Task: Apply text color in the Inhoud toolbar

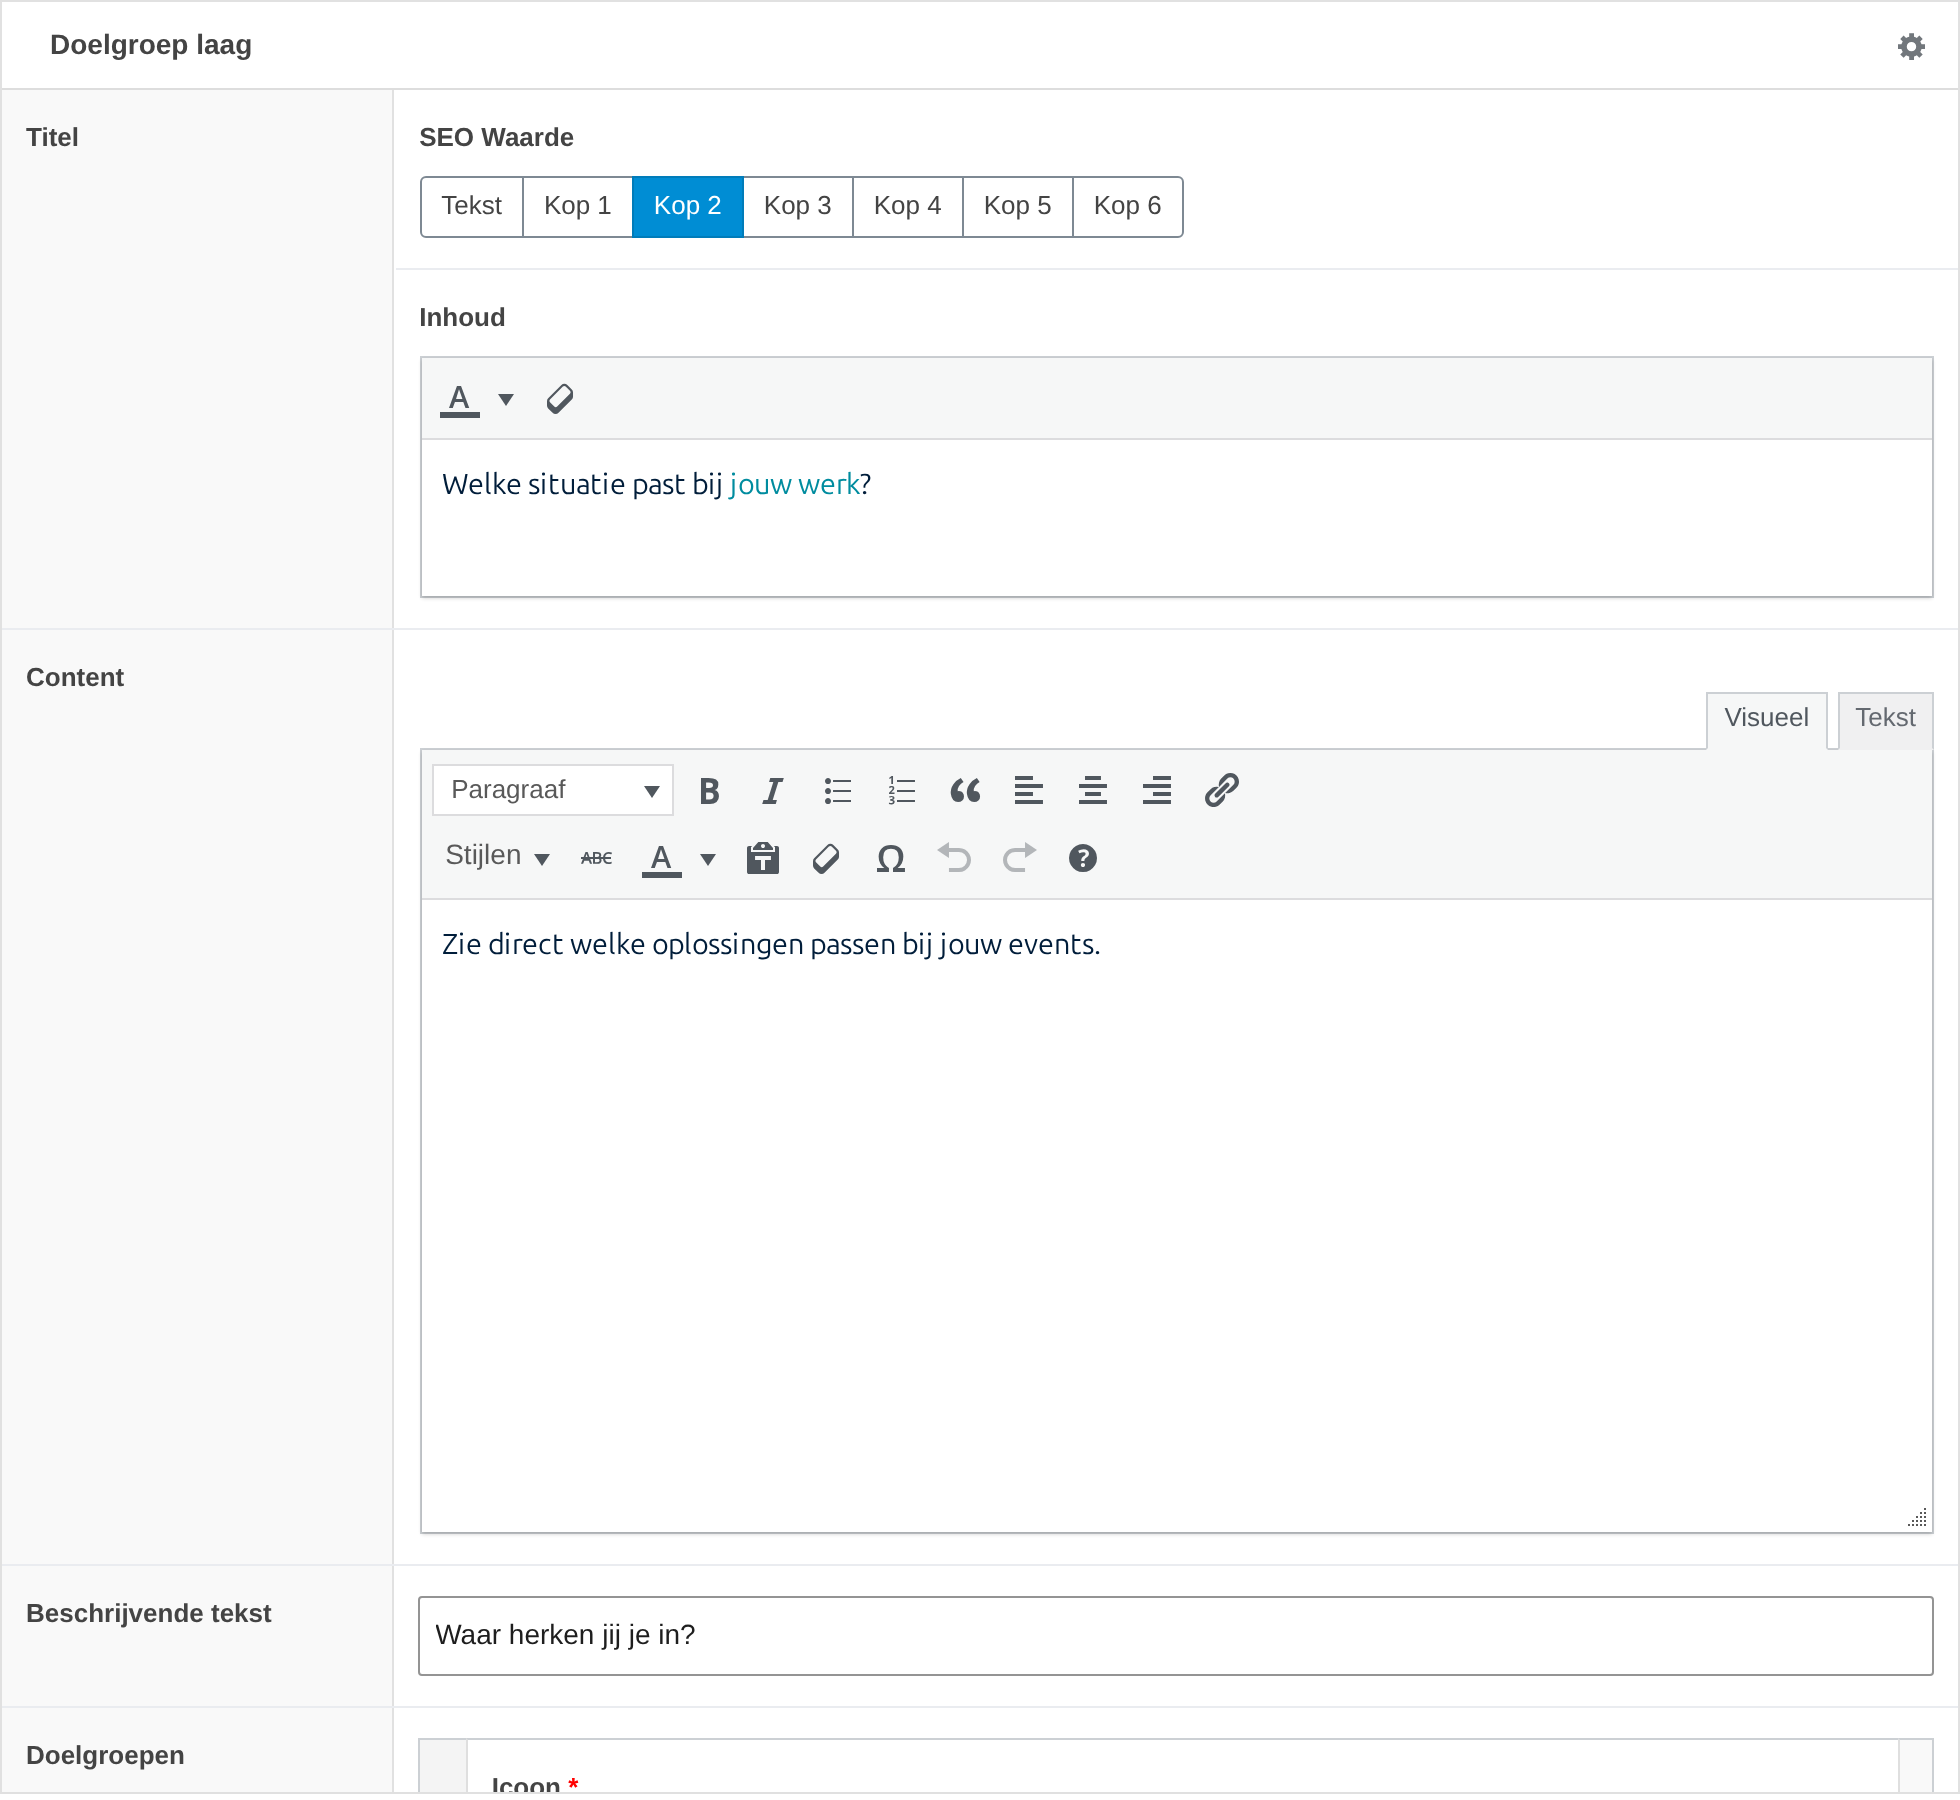Action: tap(459, 400)
